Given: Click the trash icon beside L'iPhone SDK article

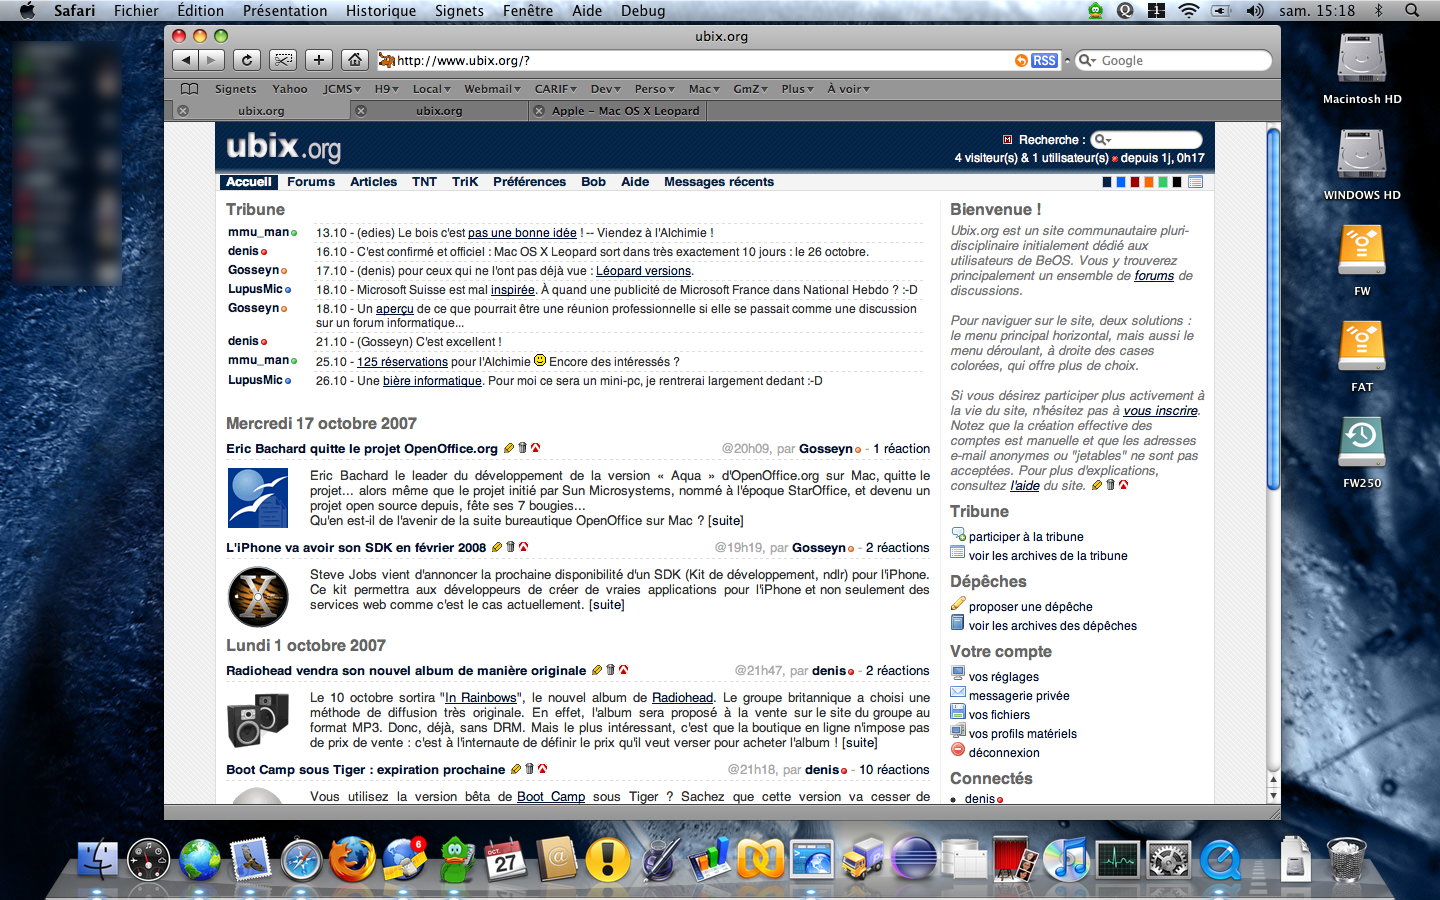Looking at the screenshot, I should click(x=510, y=547).
